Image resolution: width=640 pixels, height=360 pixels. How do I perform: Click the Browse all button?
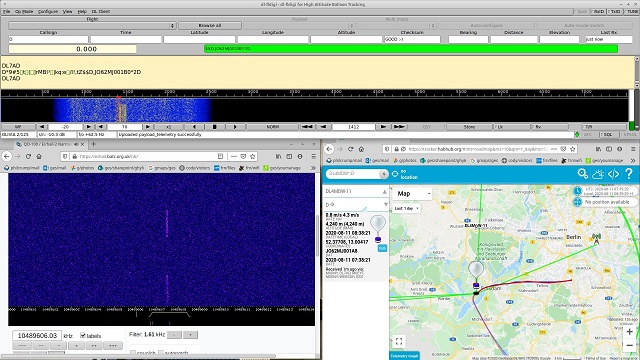click(x=210, y=25)
